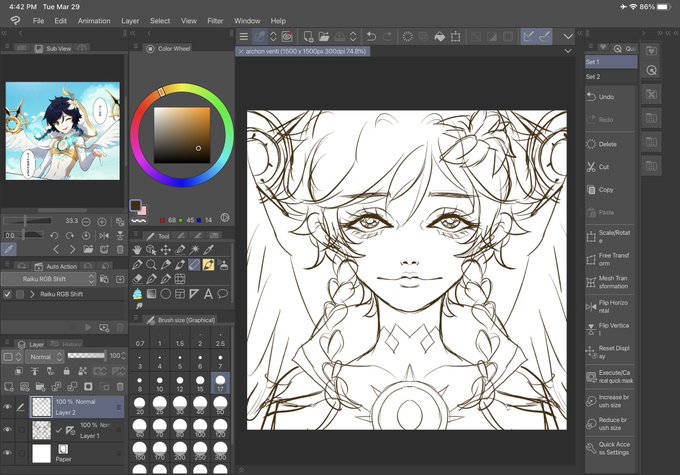Click the stepper beside command bar pen icon
This screenshot has height=475, width=680.
pyautogui.click(x=273, y=36)
